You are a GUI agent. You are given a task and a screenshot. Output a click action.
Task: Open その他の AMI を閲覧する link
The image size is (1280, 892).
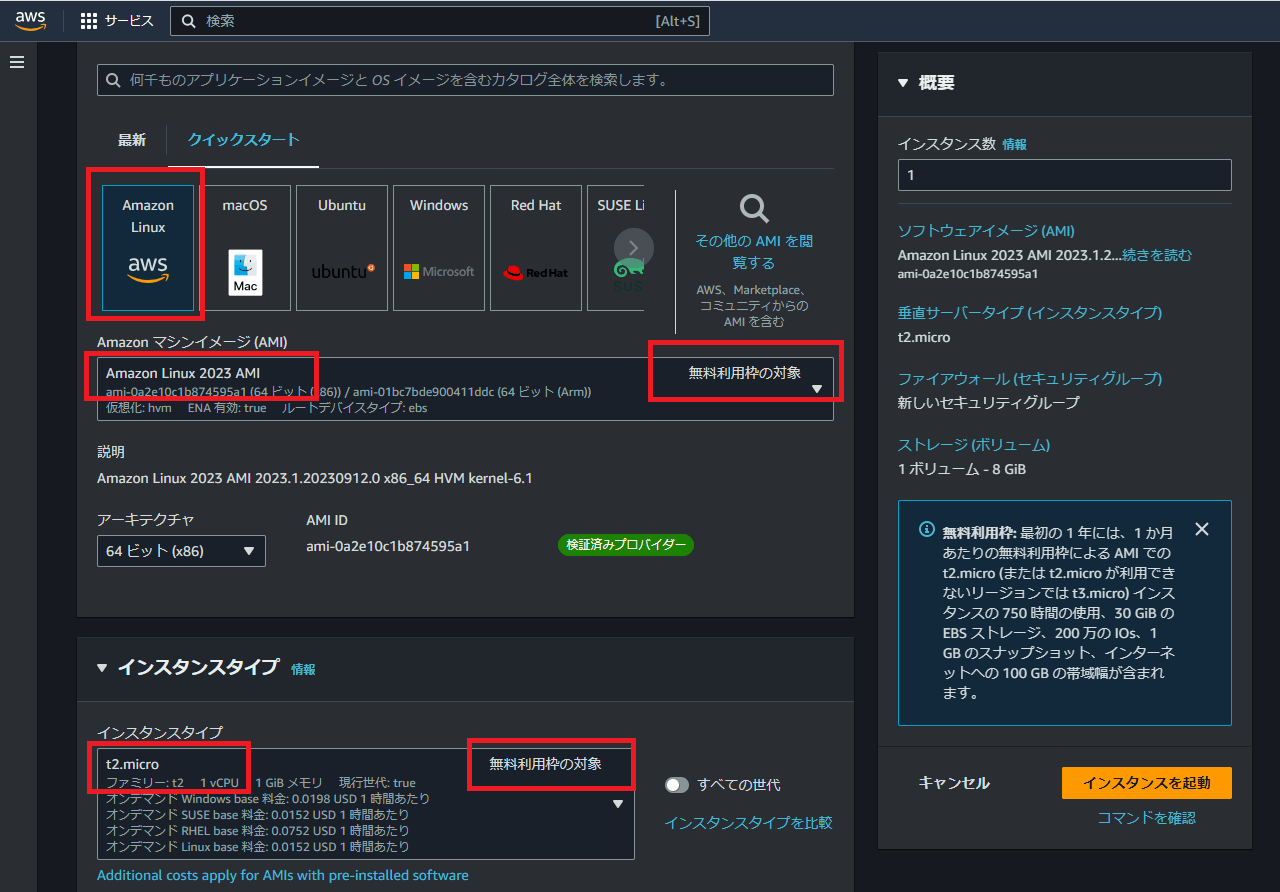click(x=754, y=252)
